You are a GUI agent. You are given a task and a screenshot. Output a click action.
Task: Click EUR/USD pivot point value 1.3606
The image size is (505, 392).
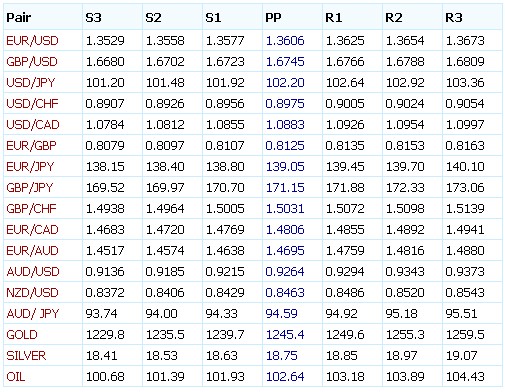[x=285, y=41]
